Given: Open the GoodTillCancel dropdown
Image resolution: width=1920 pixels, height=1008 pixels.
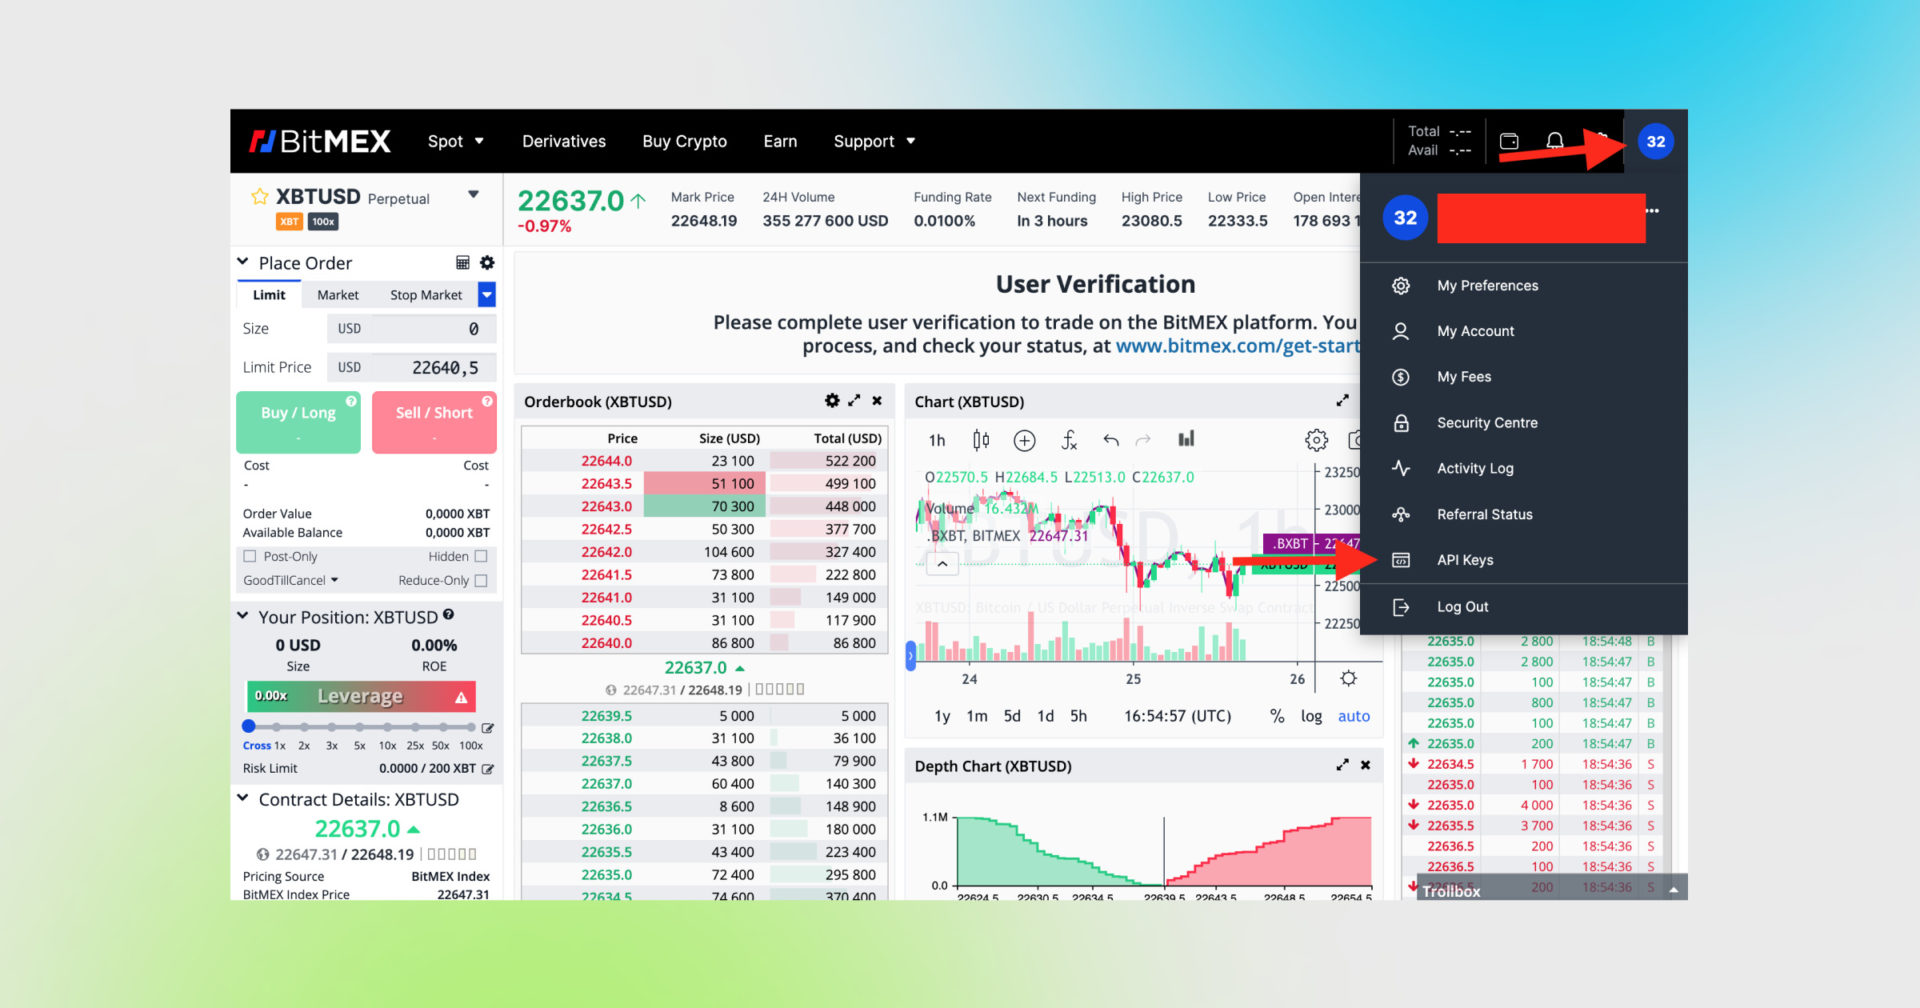Looking at the screenshot, I should pyautogui.click(x=290, y=580).
